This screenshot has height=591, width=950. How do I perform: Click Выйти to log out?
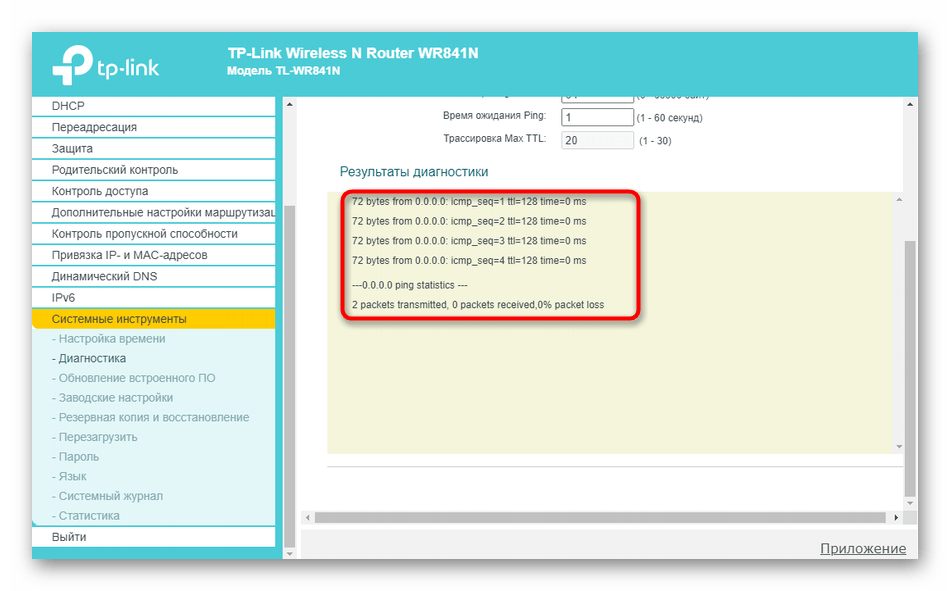69,537
